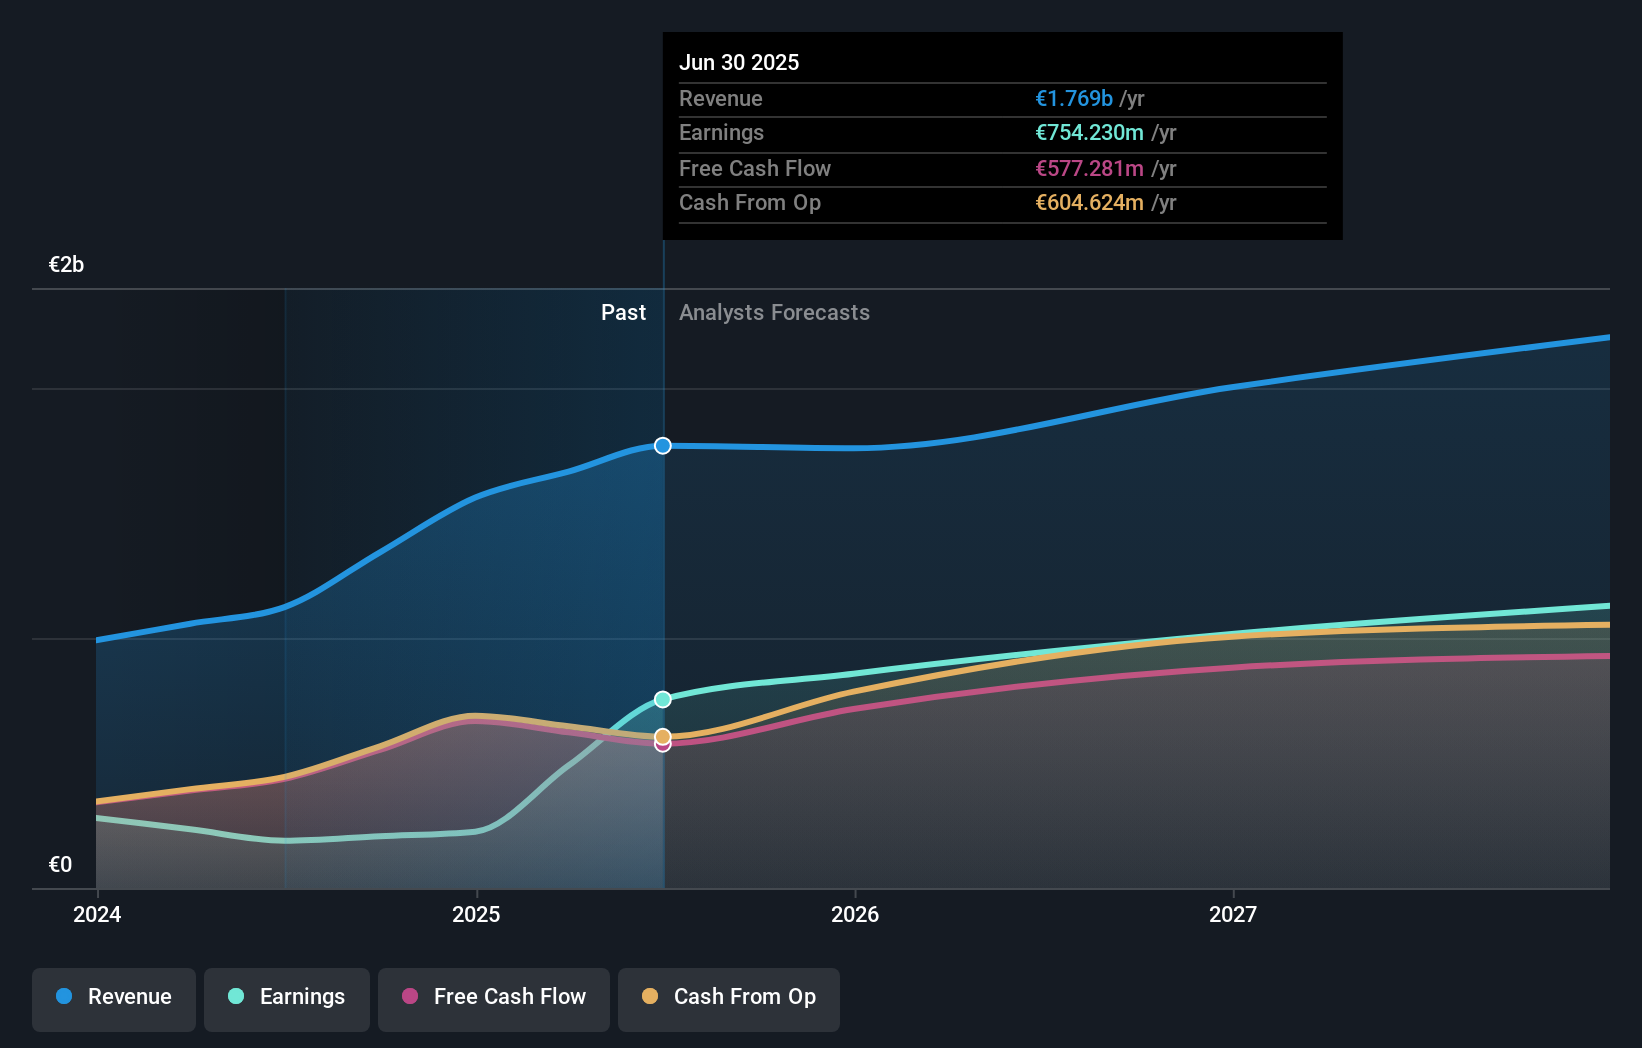The image size is (1642, 1048).
Task: Click the teal Earnings legend dot
Action: (x=234, y=997)
